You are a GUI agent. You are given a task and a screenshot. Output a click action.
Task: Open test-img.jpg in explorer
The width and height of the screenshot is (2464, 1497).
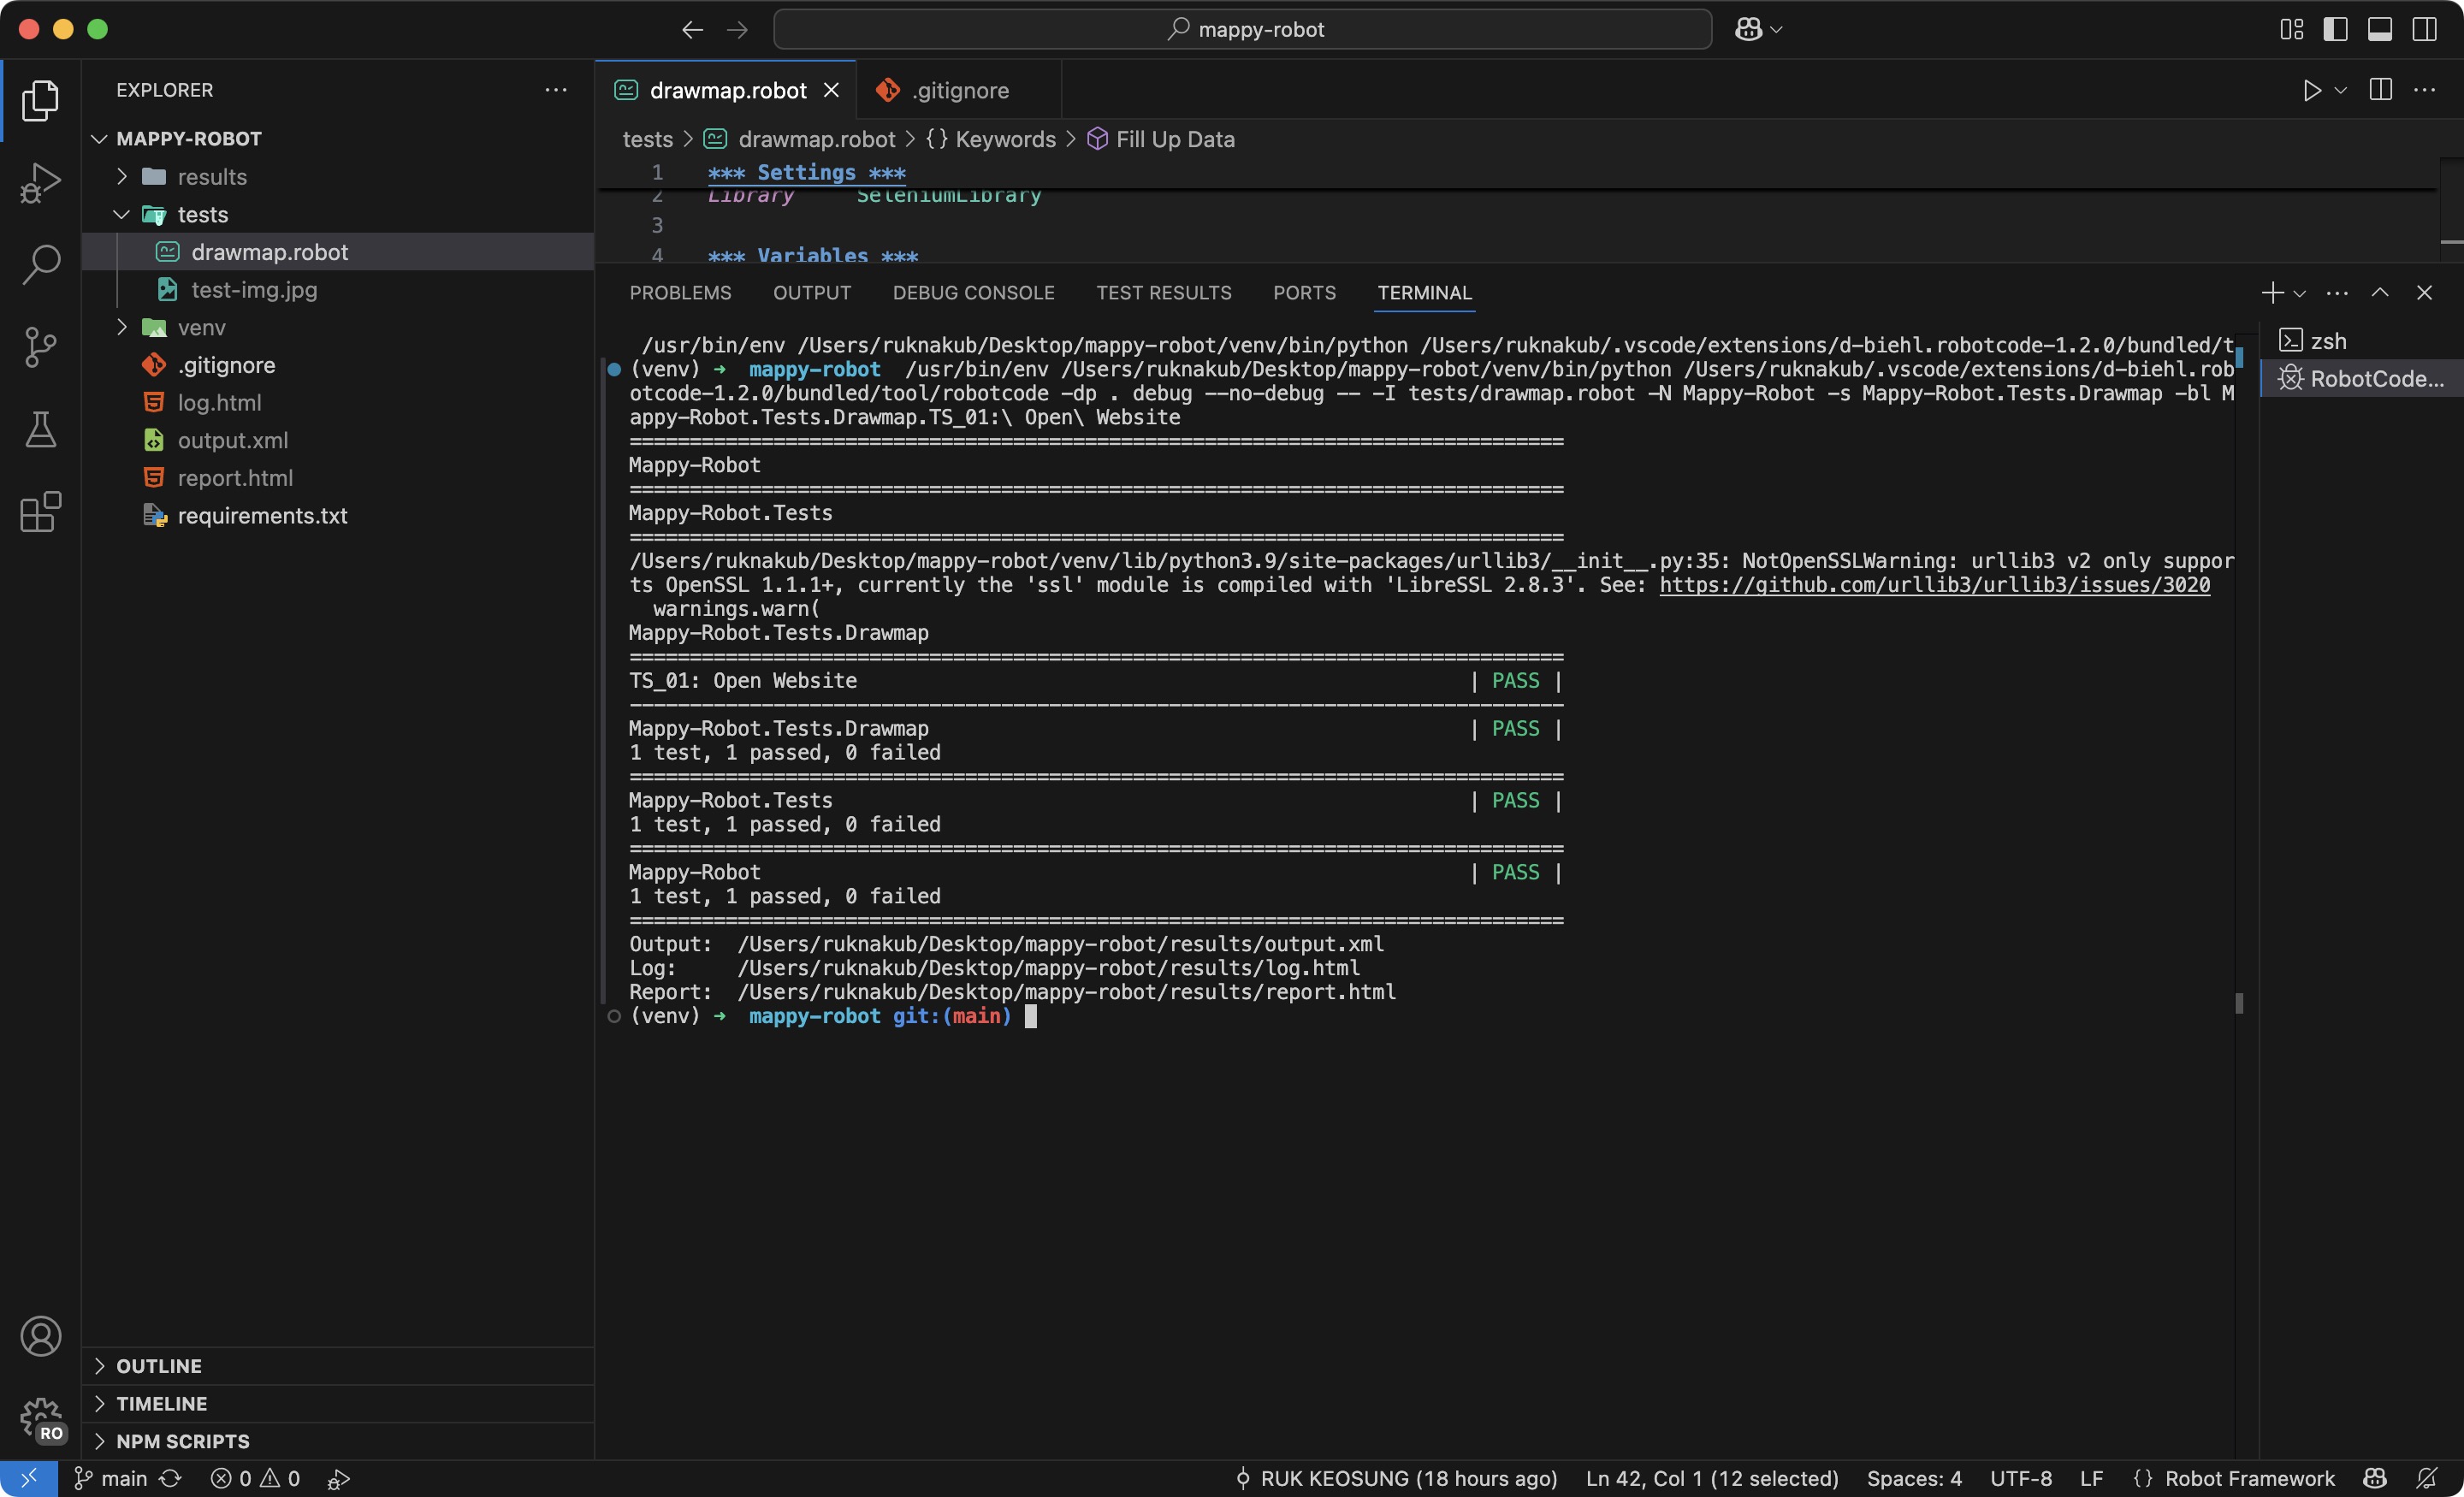(337, 290)
